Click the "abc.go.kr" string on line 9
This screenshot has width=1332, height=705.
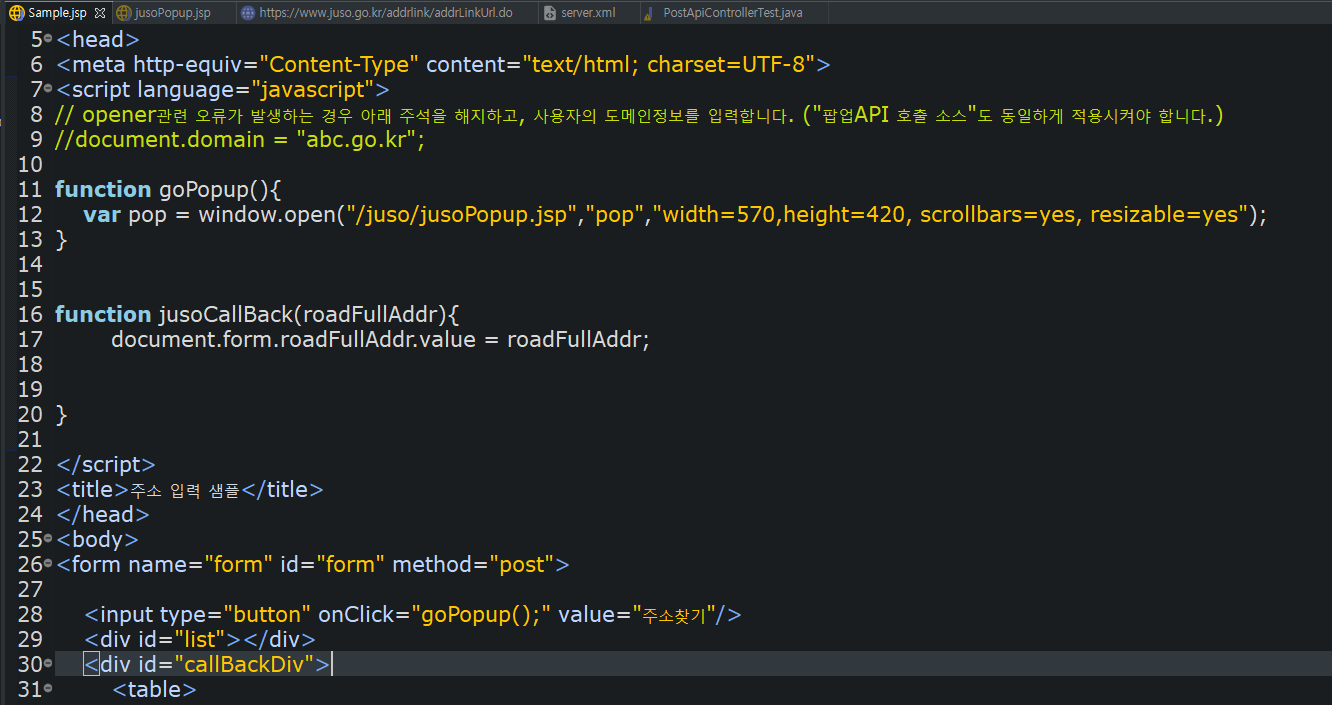(355, 140)
